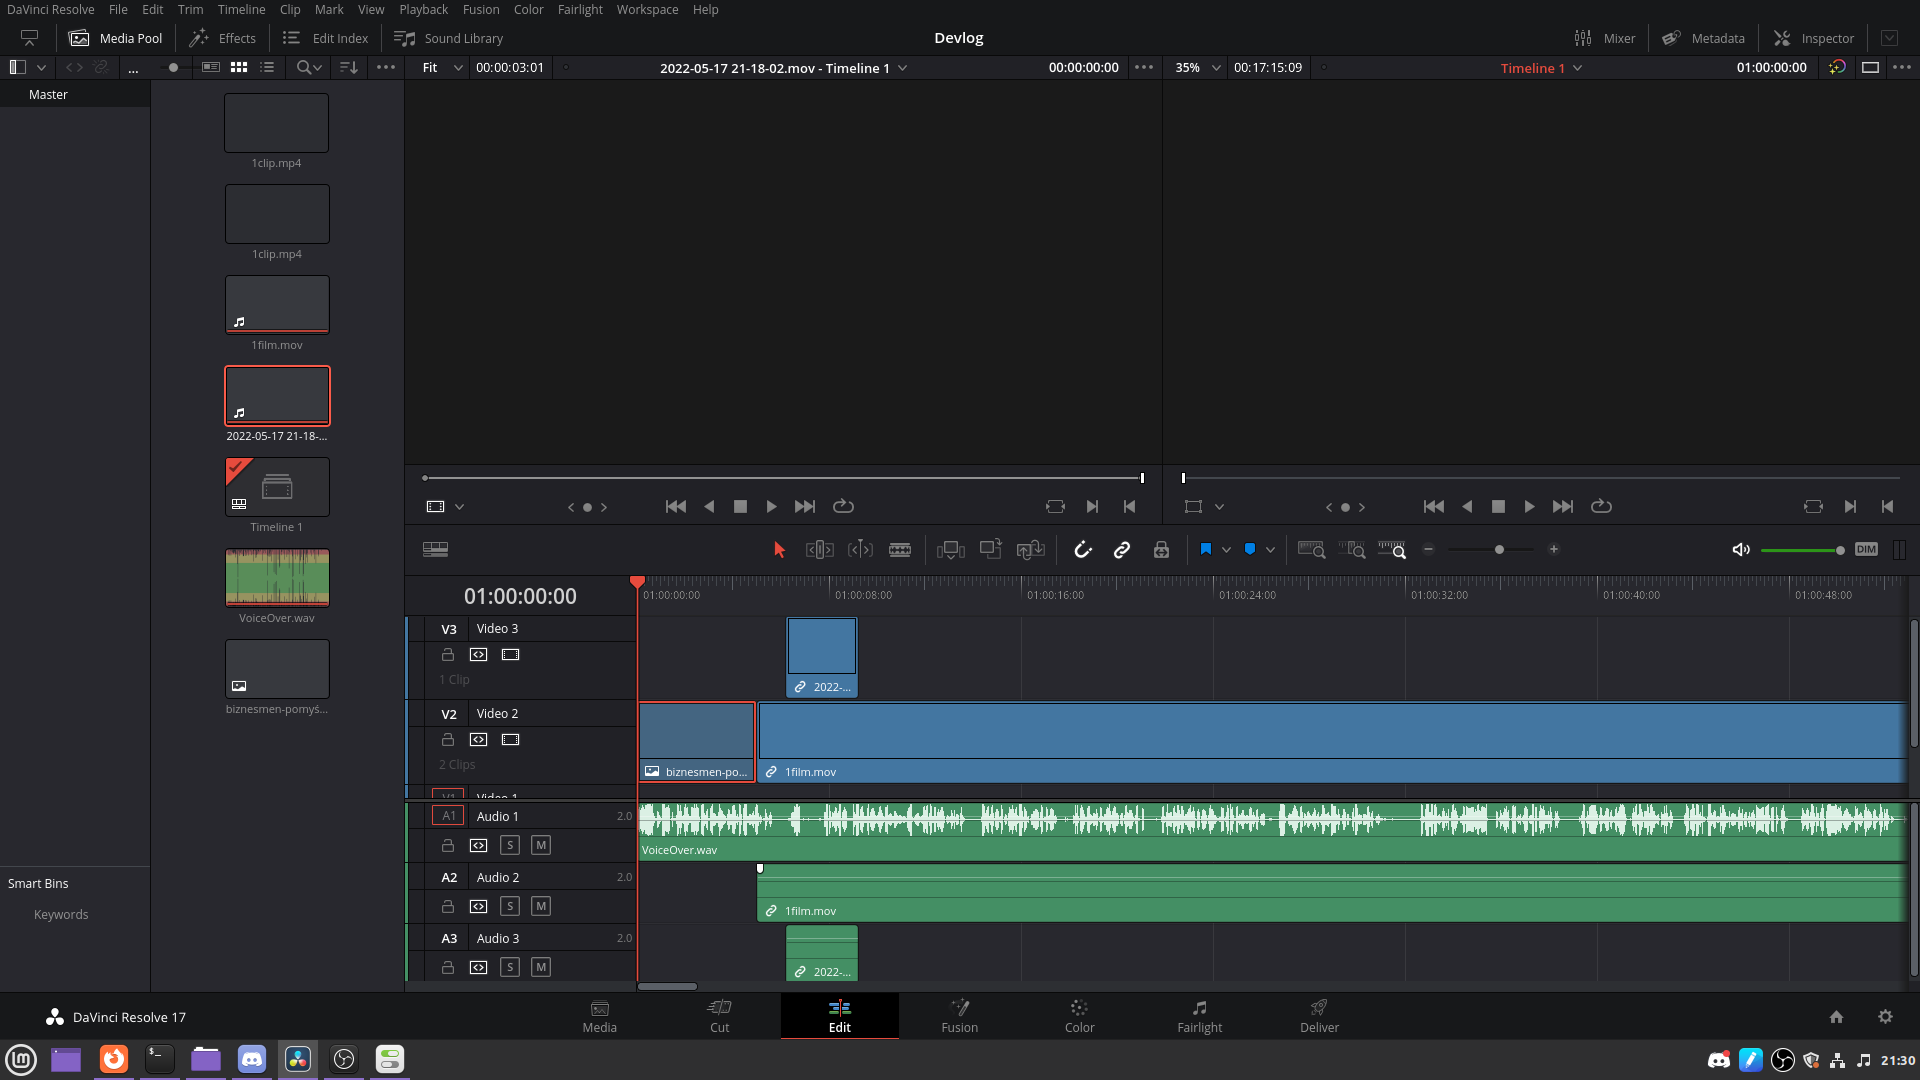Toggle timeline Snapping magnet
The width and height of the screenshot is (1920, 1080).
1083,550
